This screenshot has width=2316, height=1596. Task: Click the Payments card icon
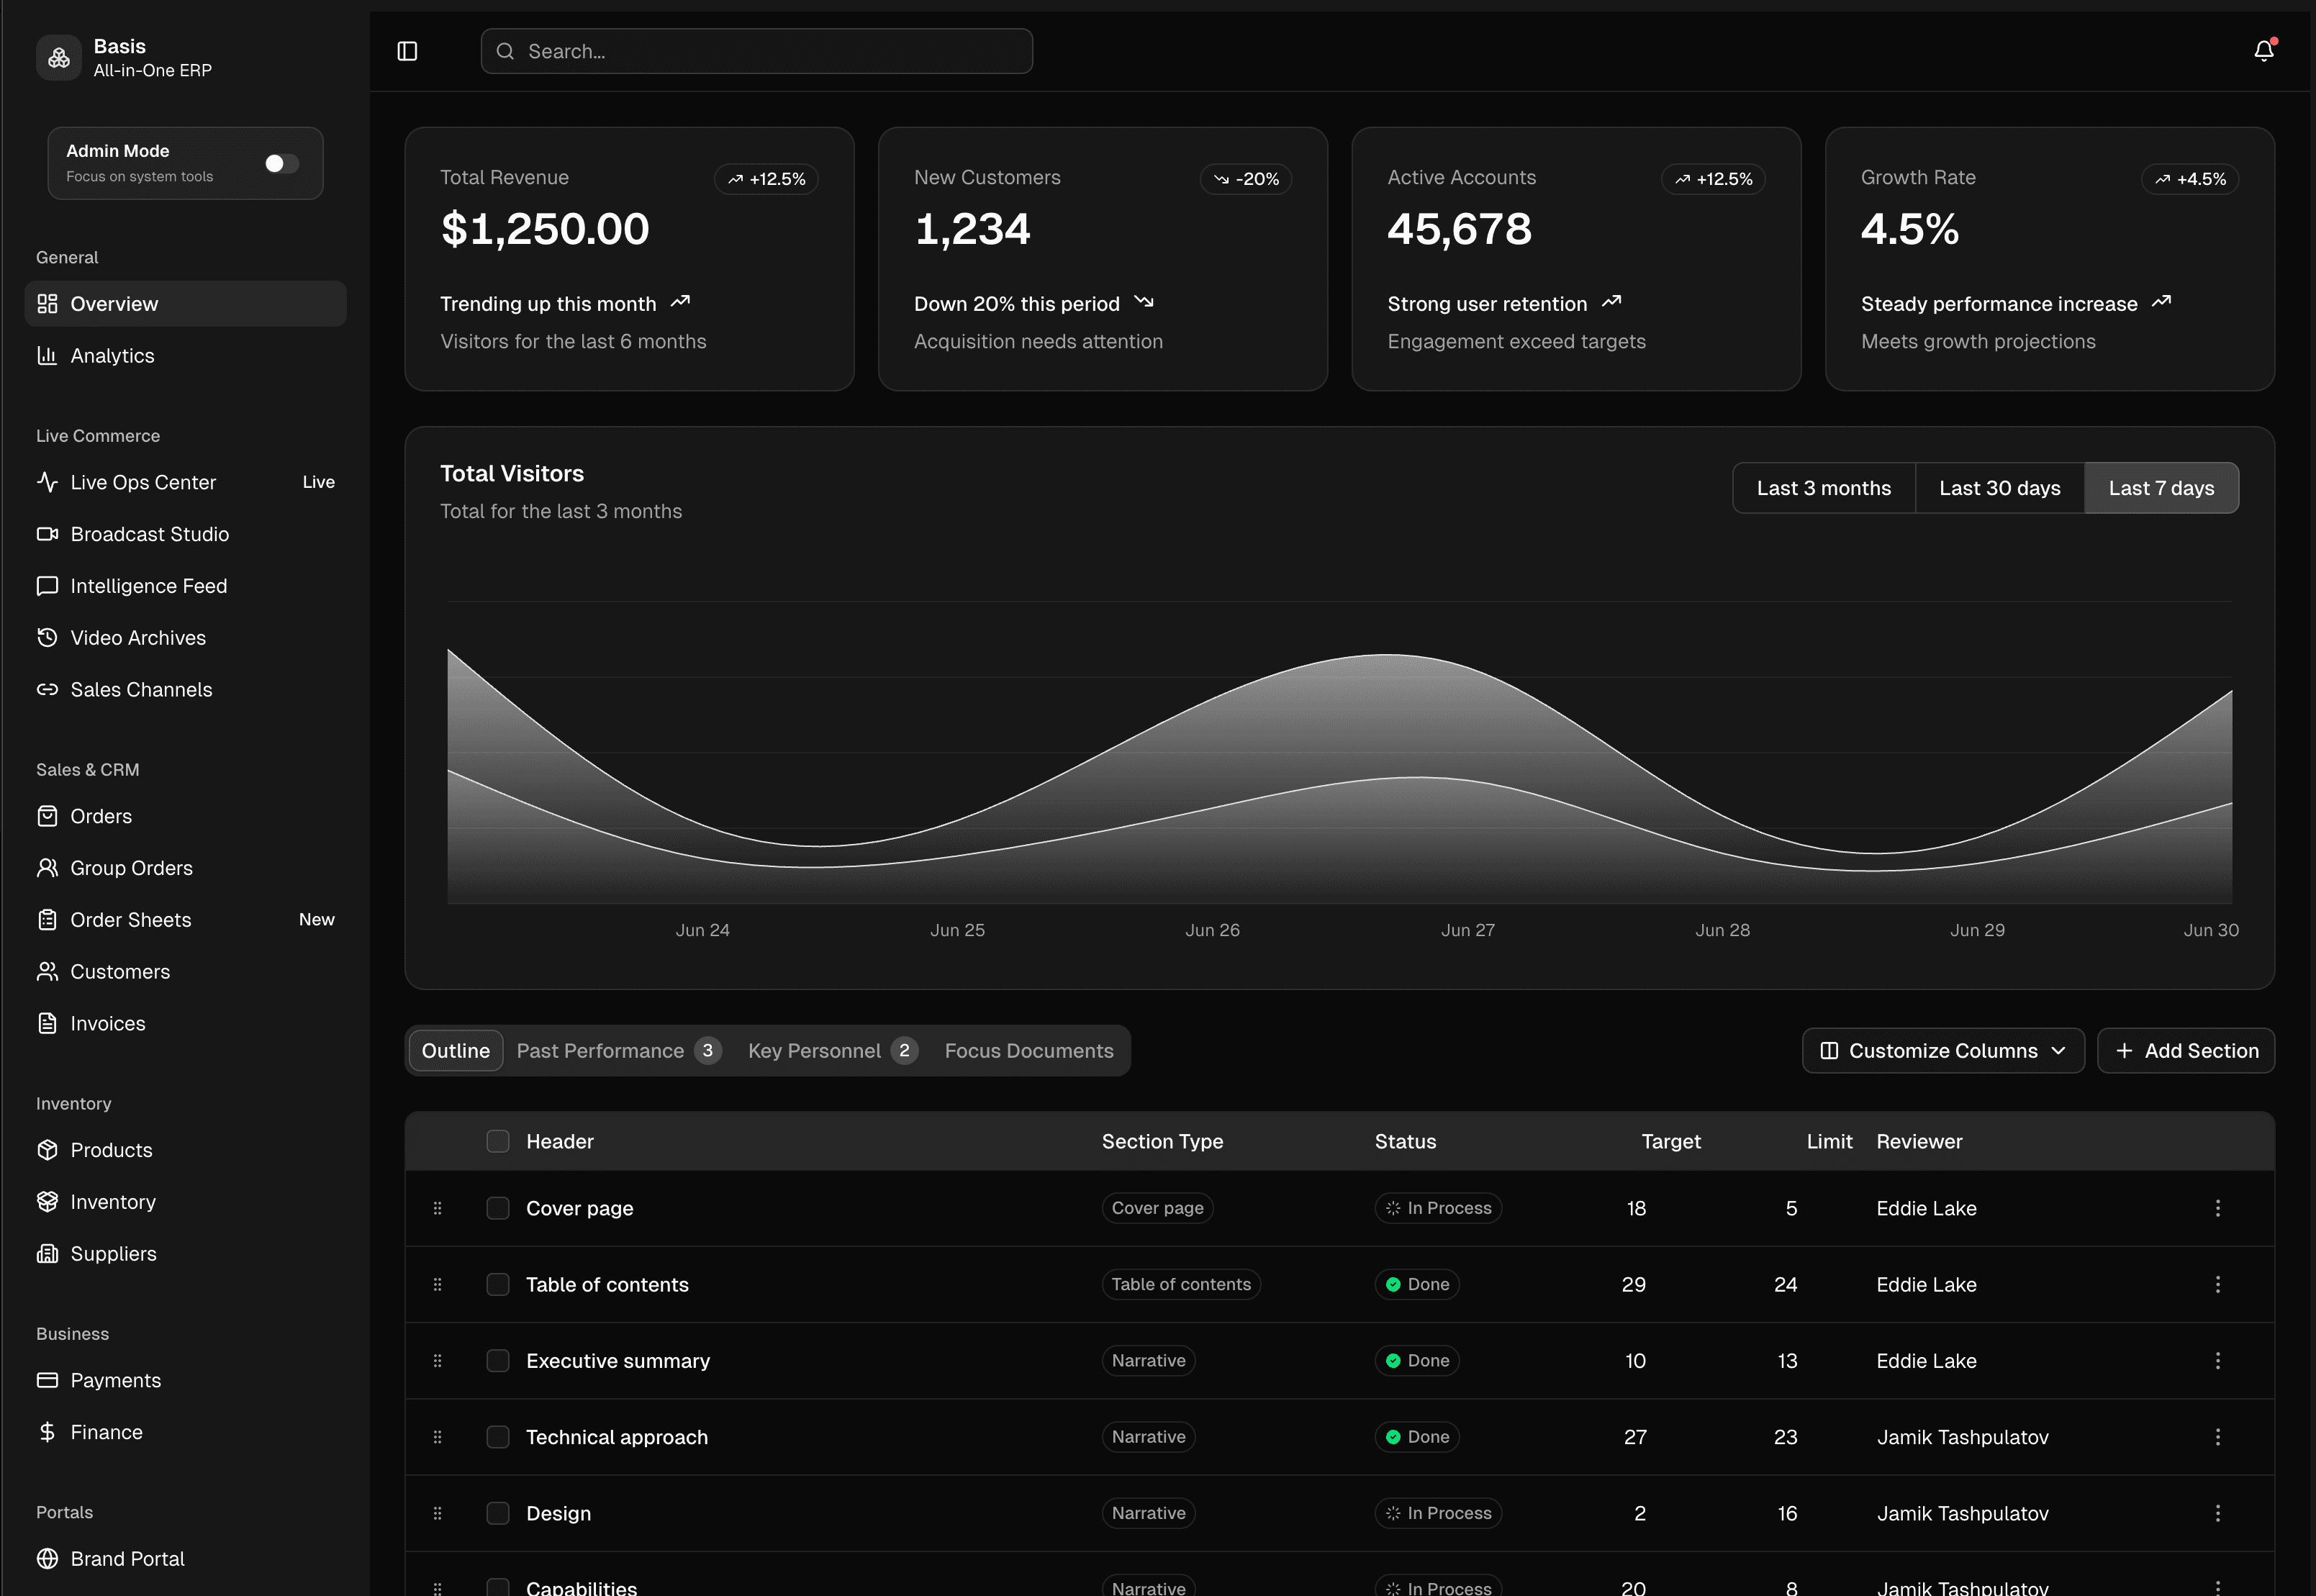click(47, 1380)
